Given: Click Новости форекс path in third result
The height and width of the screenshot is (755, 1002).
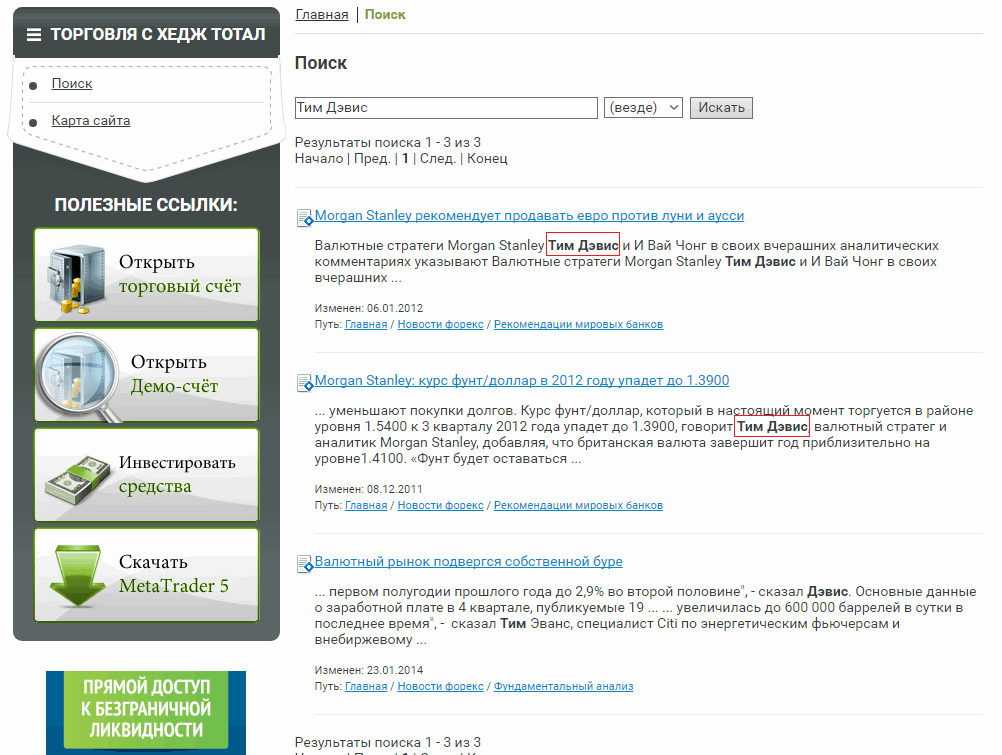Looking at the screenshot, I should 440,686.
